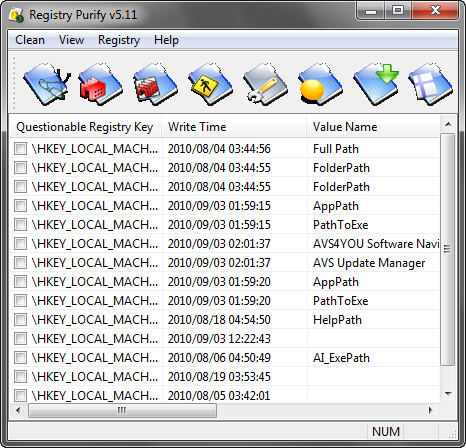This screenshot has height=448, width=466.
Task: Check the row written 2010/08/05 03:42:01
Action: tap(20, 395)
